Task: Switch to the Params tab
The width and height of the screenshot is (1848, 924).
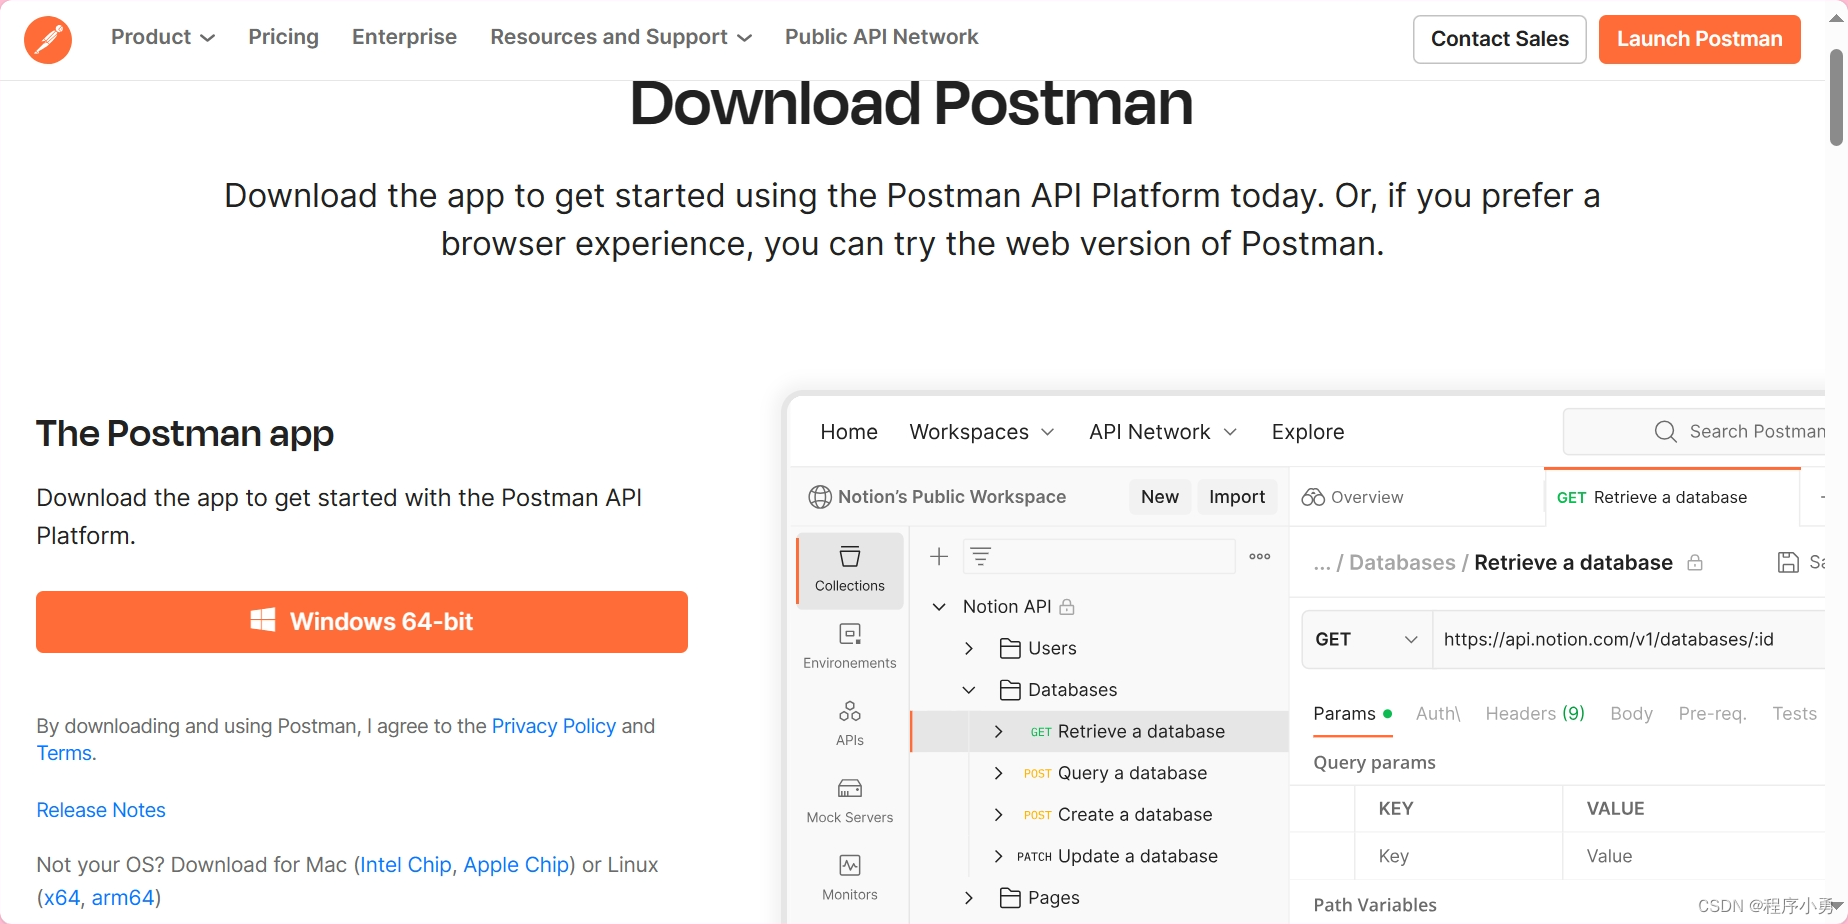Action: 1352,714
